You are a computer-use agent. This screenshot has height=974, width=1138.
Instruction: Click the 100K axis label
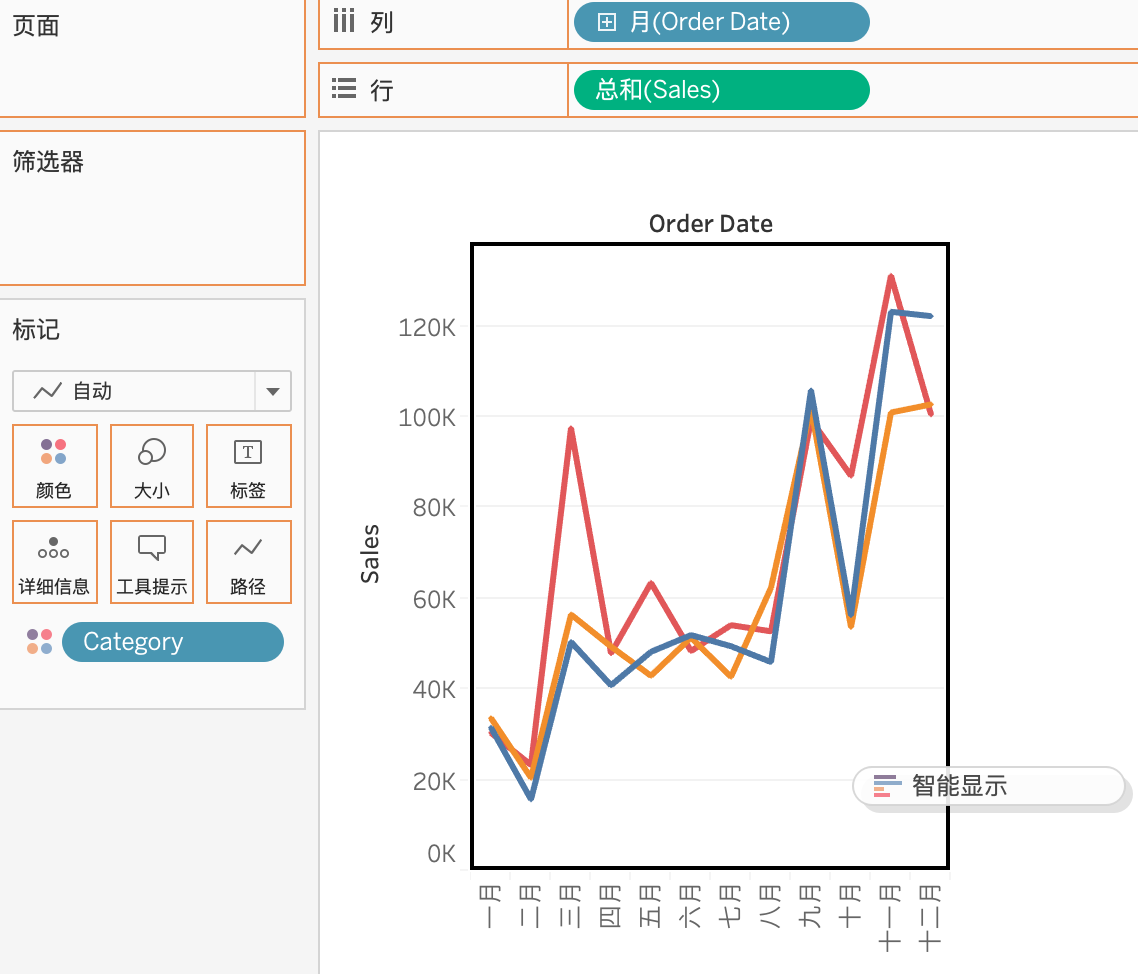[427, 418]
